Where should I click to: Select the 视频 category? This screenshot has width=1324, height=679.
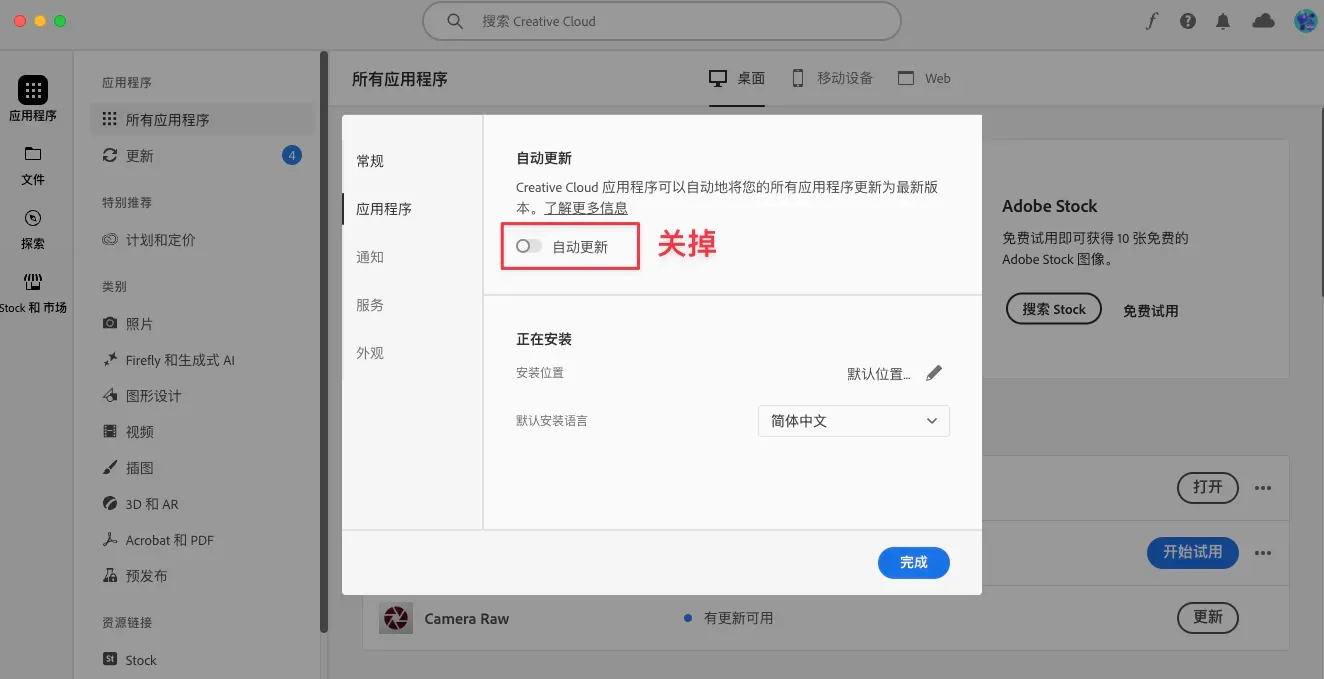[203, 431]
